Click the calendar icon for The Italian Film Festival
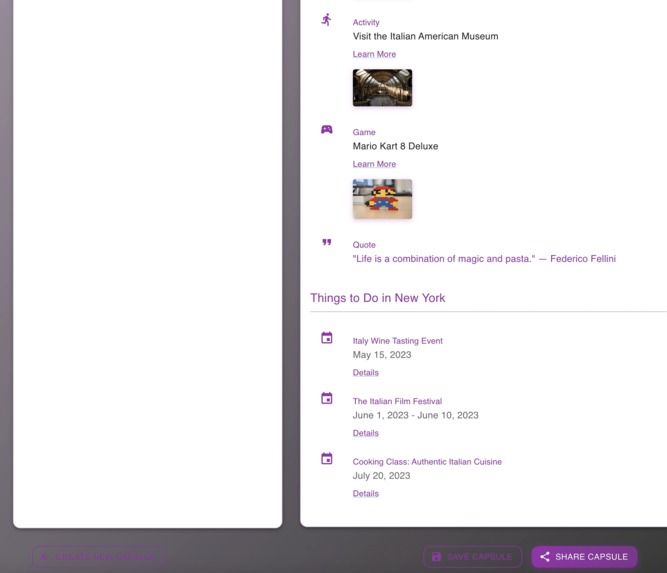This screenshot has width=667, height=573. coord(326,398)
